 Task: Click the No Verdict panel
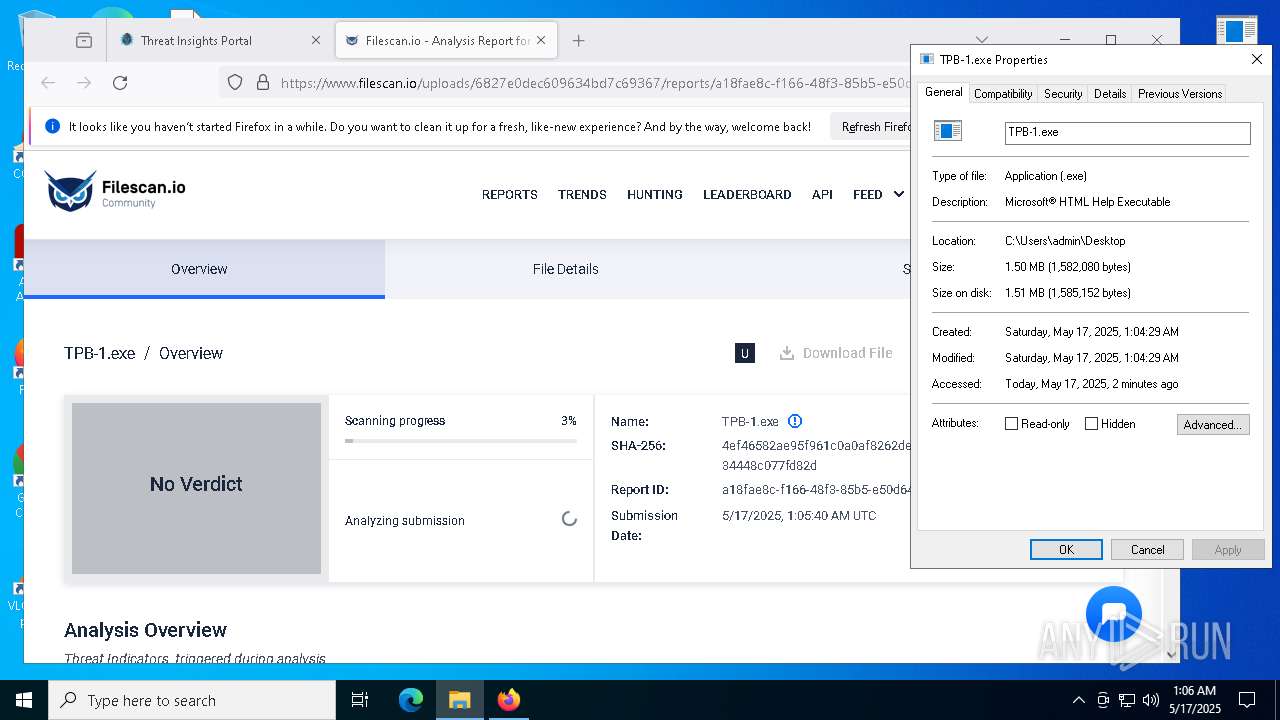(196, 488)
